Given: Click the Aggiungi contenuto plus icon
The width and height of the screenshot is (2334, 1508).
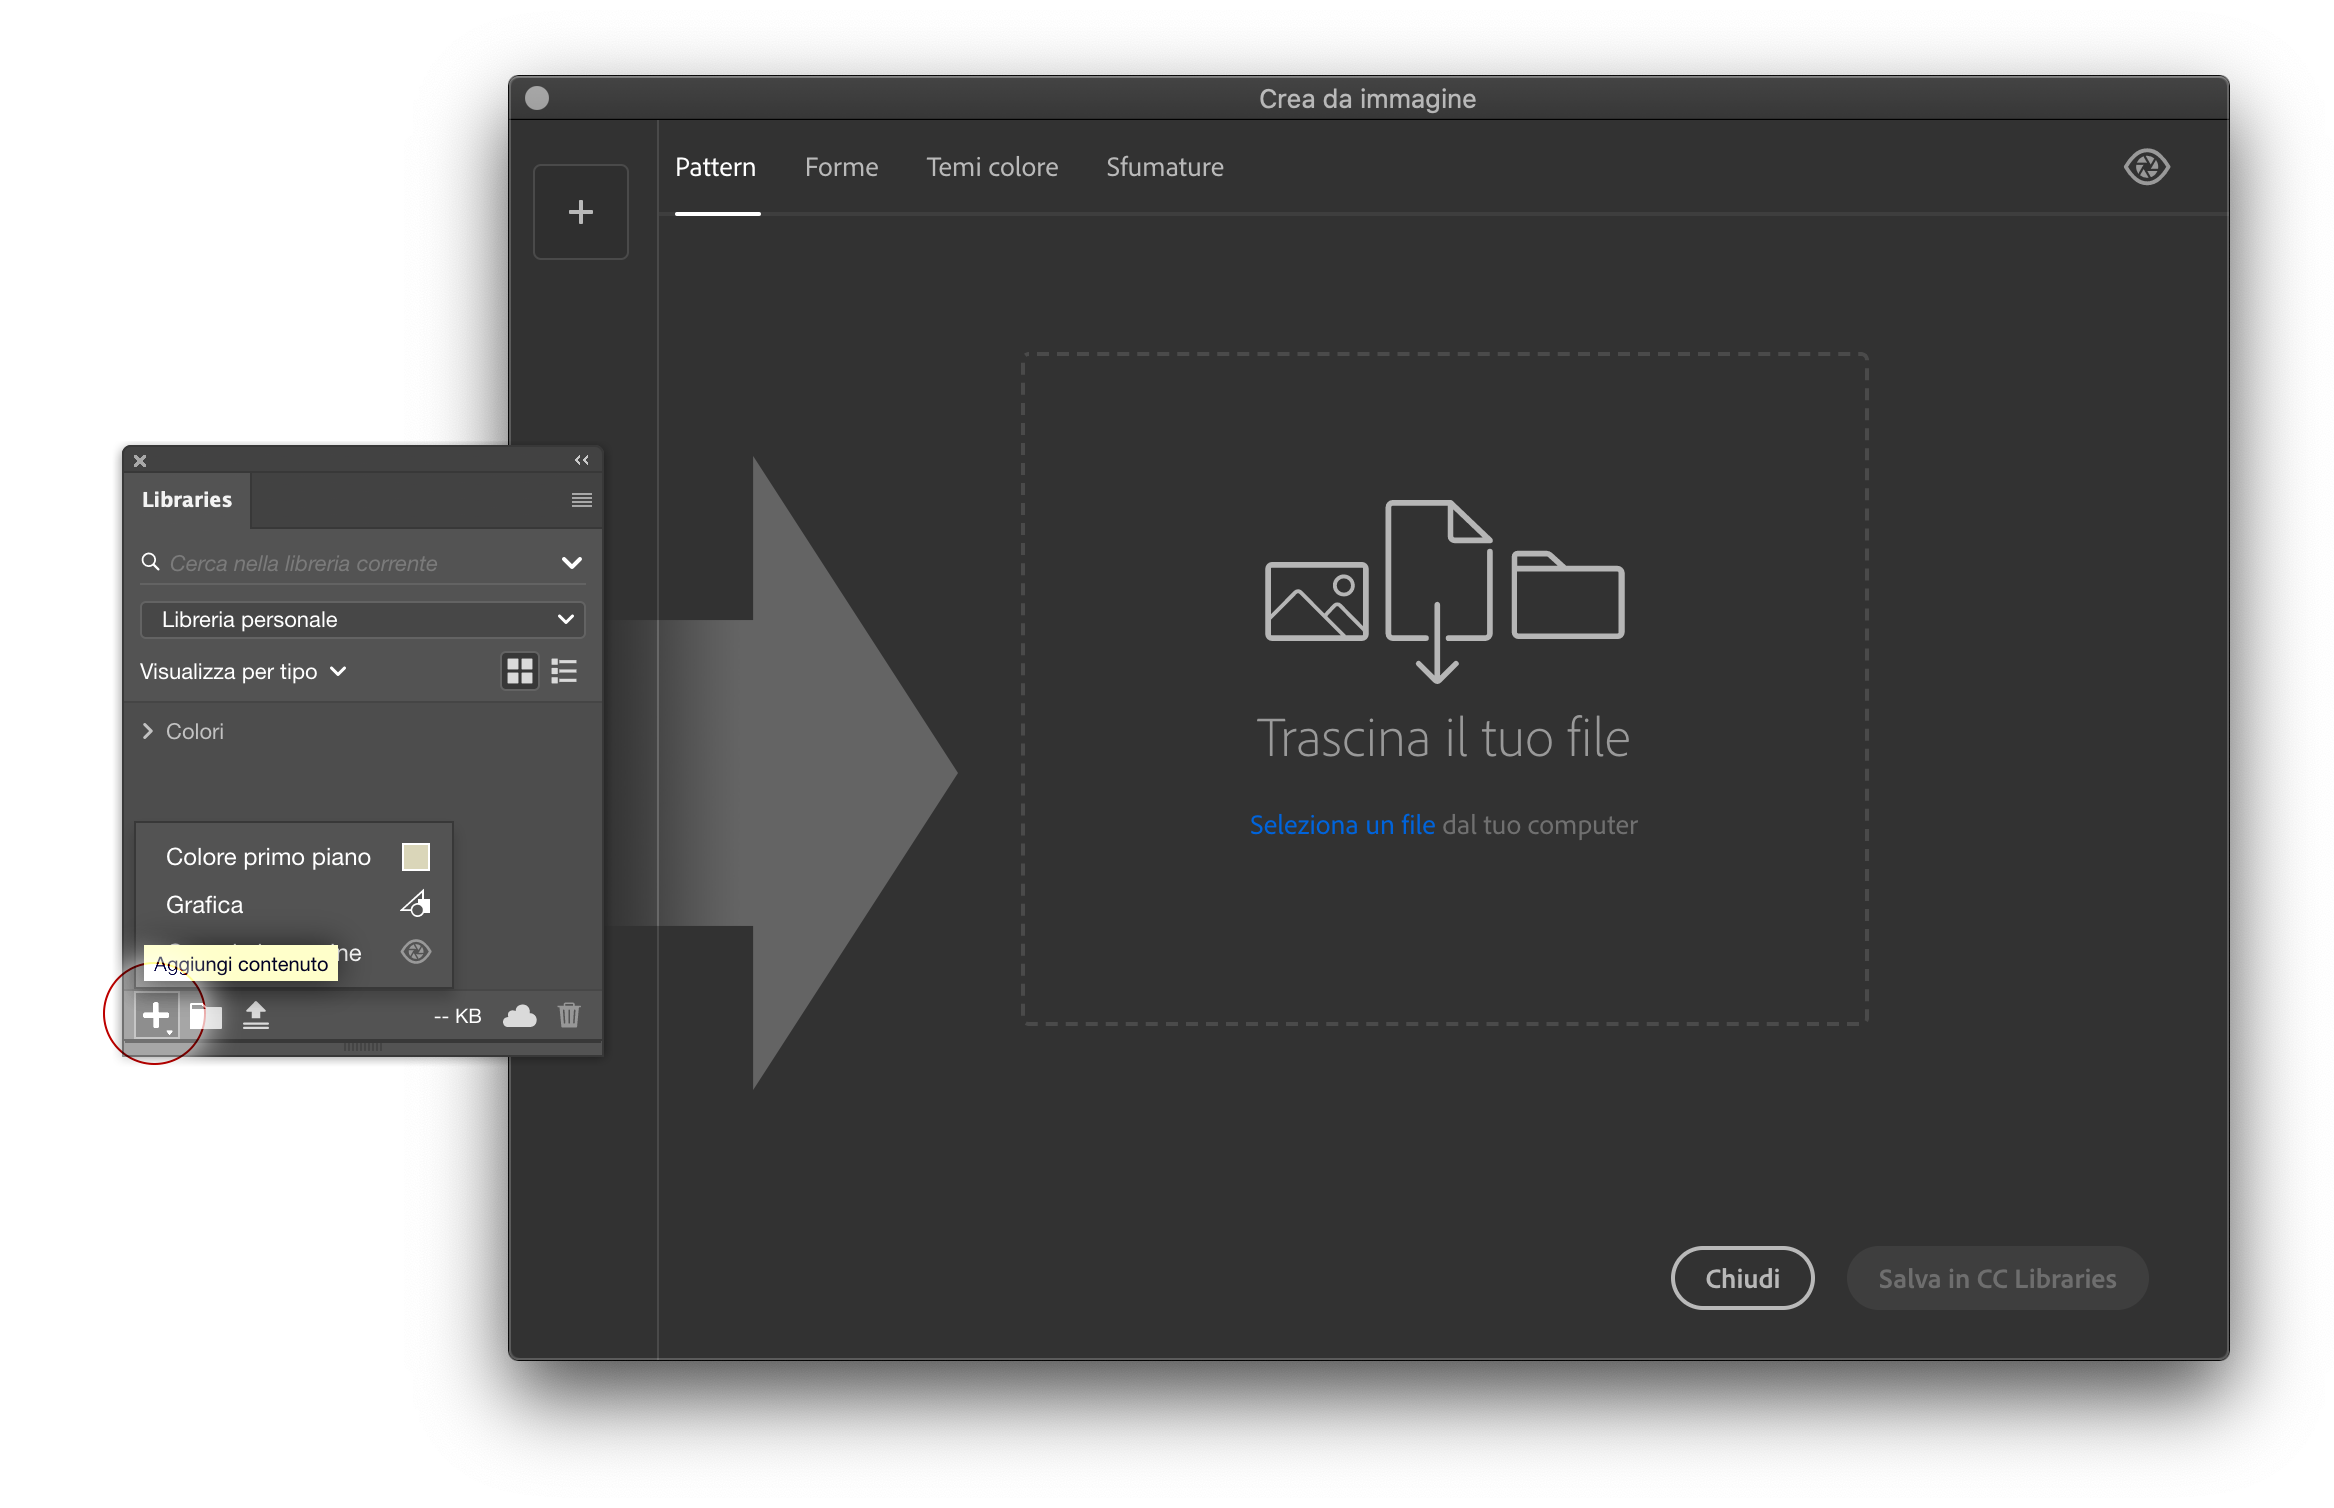Looking at the screenshot, I should [156, 1015].
